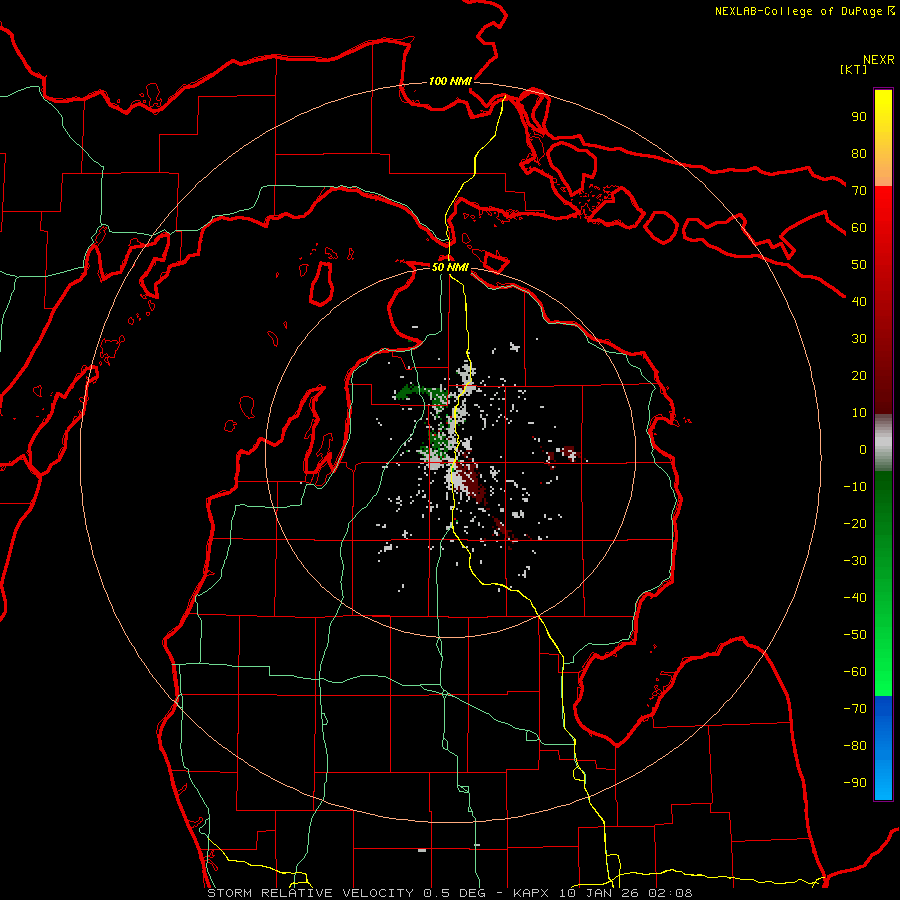Screen dimensions: 900x900
Task: Click the -30 value on velocity scale
Action: point(855,561)
